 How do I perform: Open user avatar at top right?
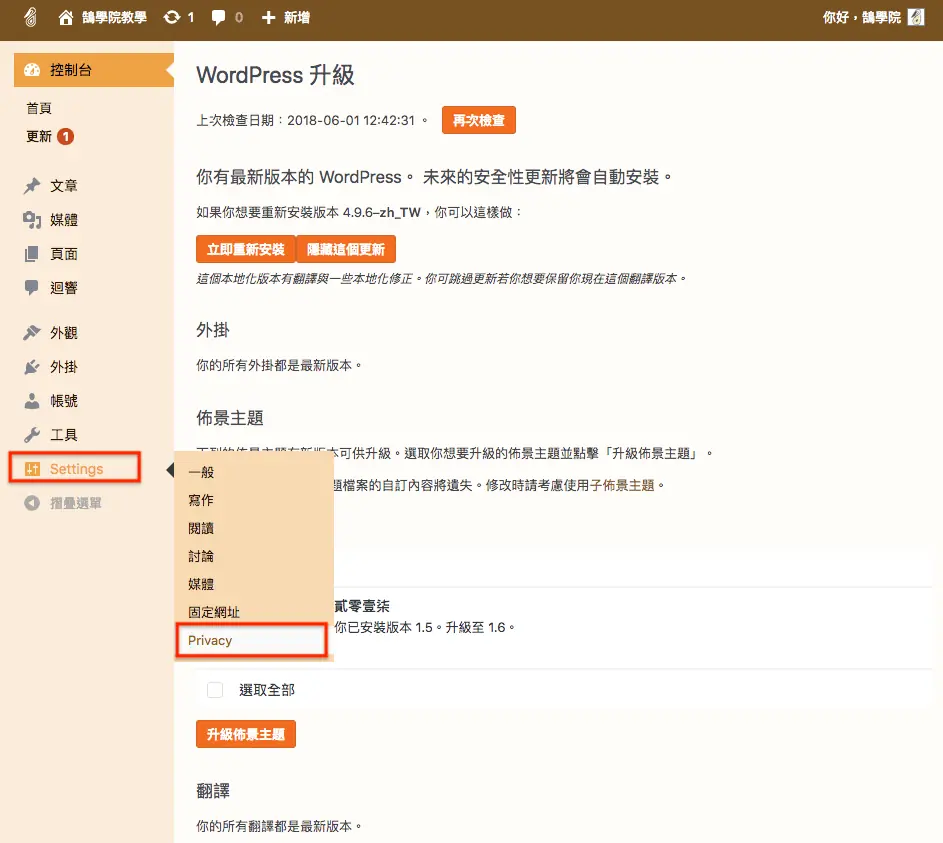point(915,17)
